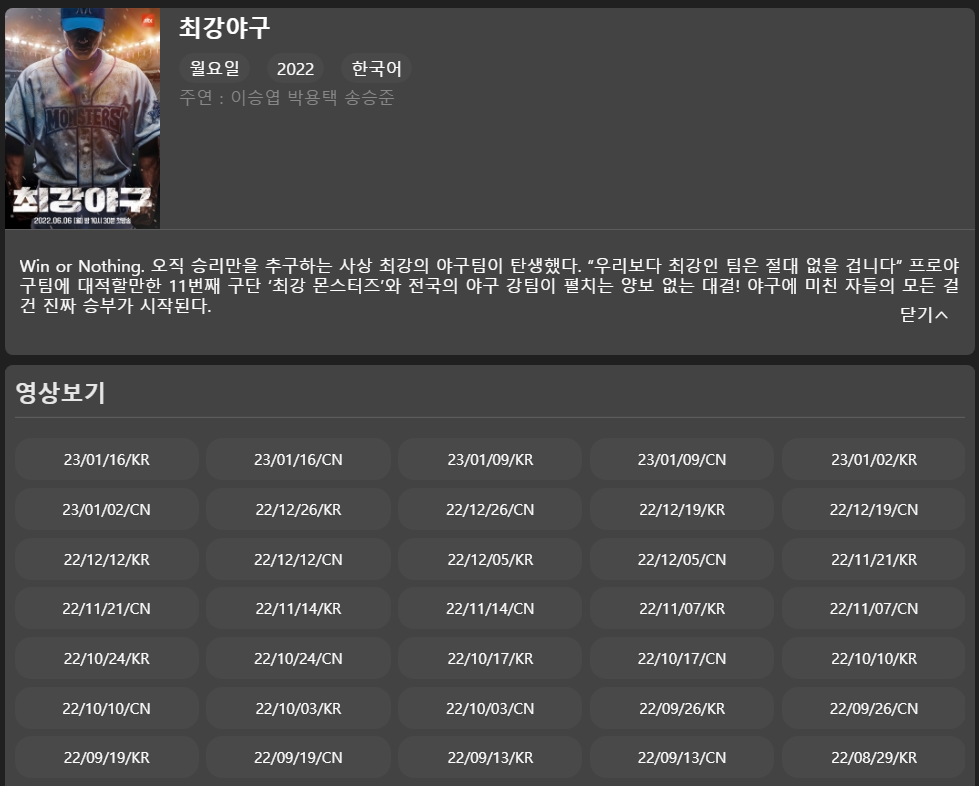Choose episode 22/10/24/KR
The width and height of the screenshot is (979, 786).
coord(107,658)
